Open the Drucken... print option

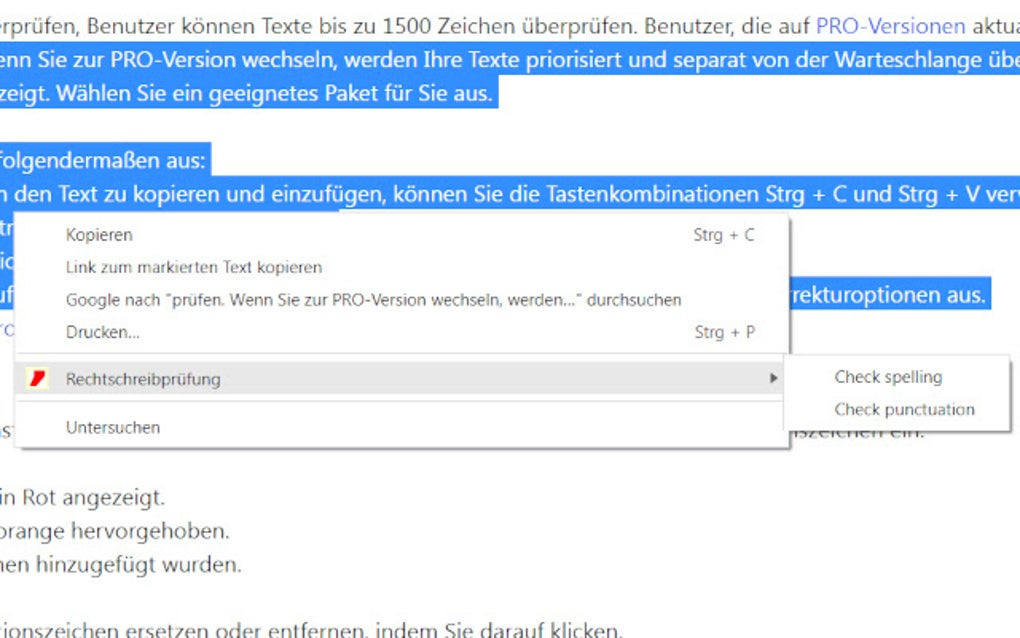coord(102,332)
